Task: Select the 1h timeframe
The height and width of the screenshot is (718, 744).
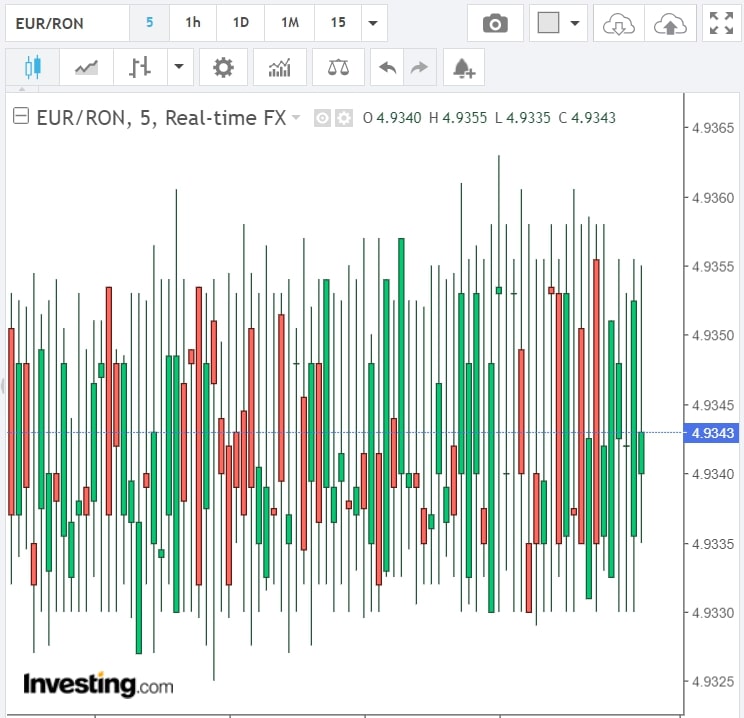Action: (x=193, y=23)
